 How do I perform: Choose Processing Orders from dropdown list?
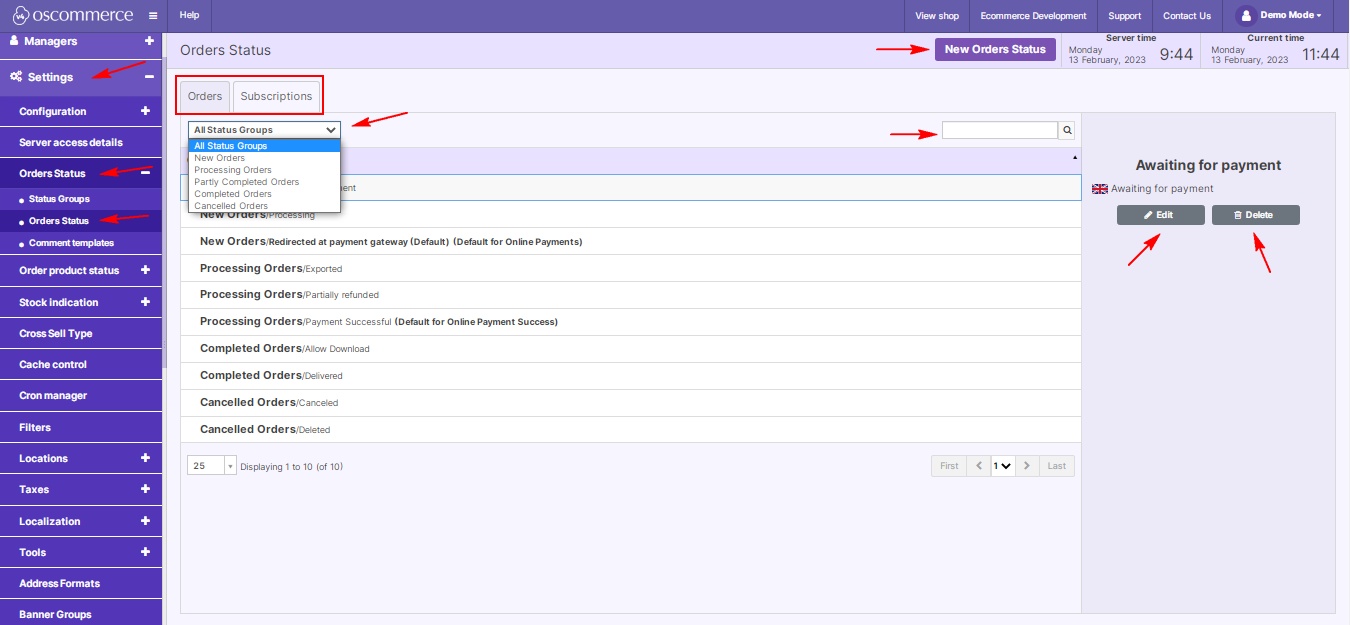pyautogui.click(x=232, y=170)
